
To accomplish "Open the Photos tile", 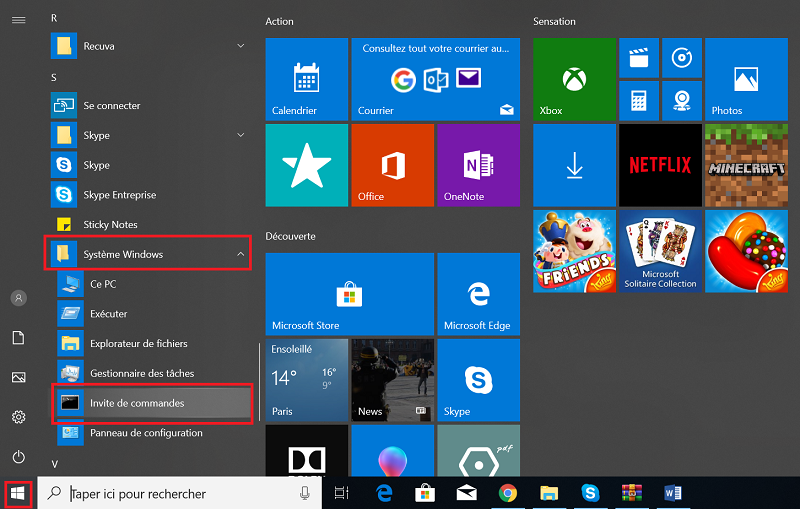I will tap(746, 79).
